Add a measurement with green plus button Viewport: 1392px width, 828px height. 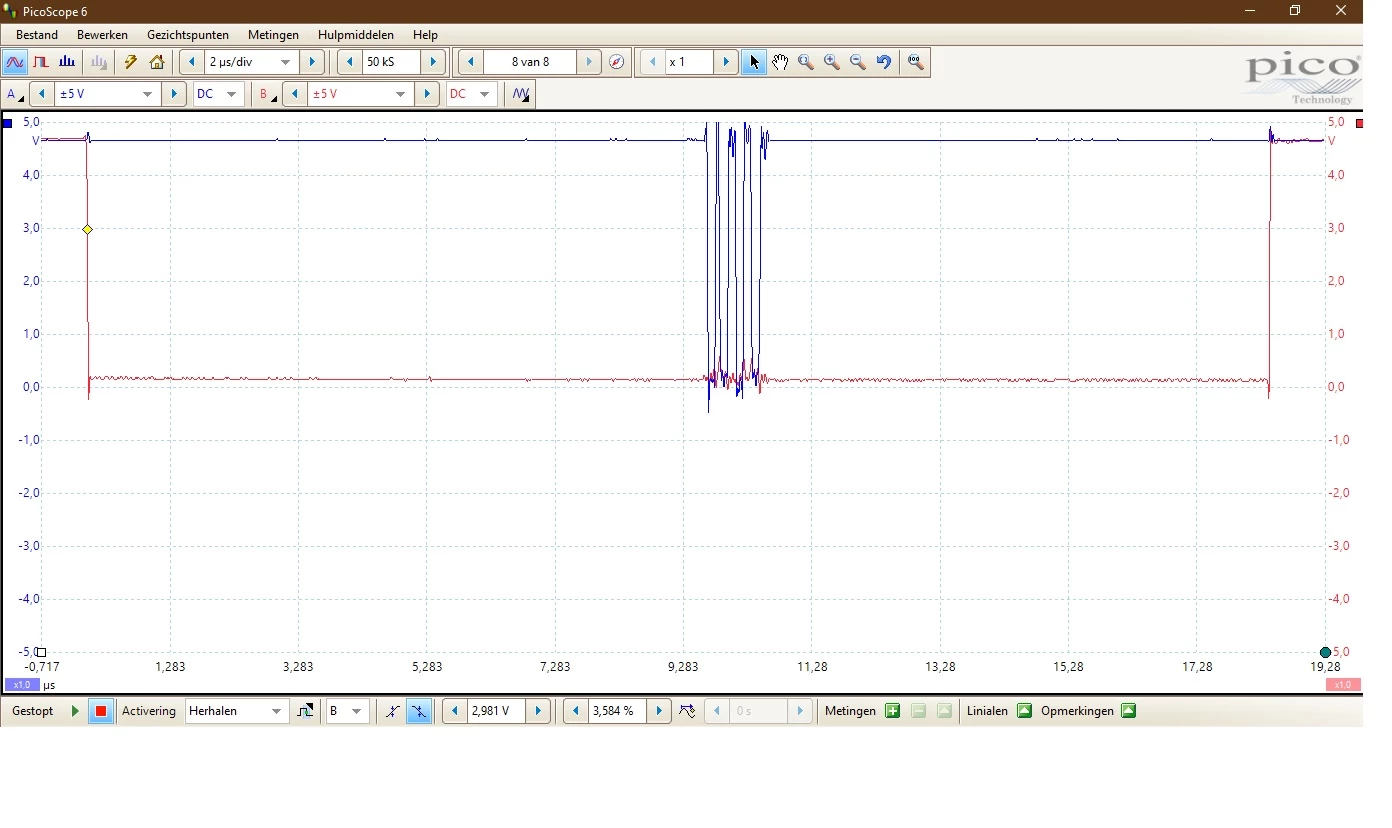click(x=893, y=711)
